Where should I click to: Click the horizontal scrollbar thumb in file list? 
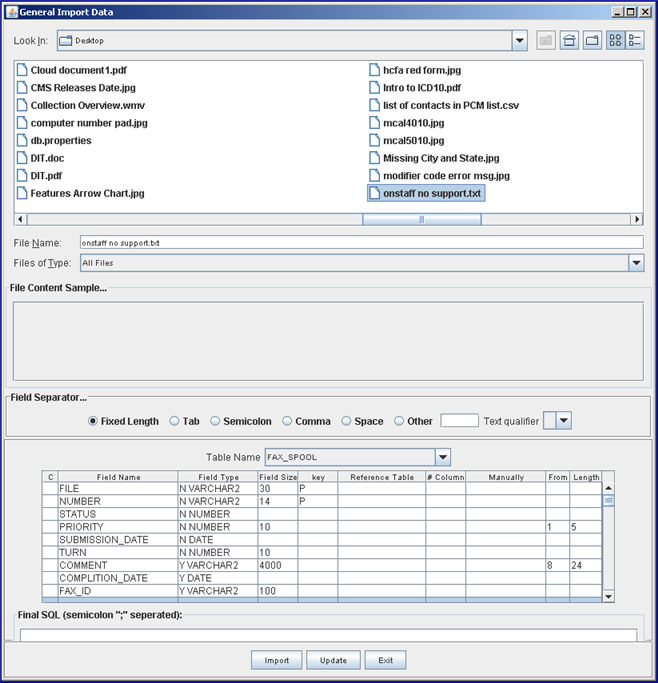tap(422, 219)
